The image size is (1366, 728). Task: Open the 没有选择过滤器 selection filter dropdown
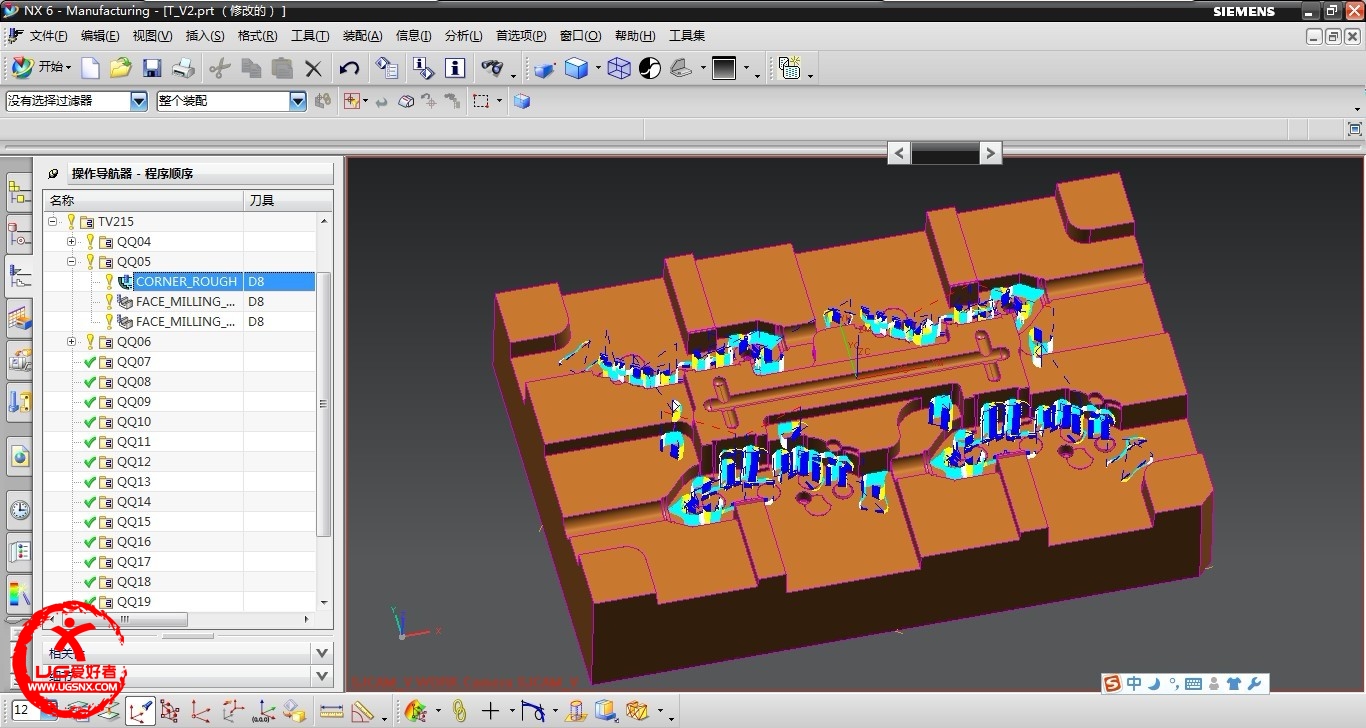point(138,101)
